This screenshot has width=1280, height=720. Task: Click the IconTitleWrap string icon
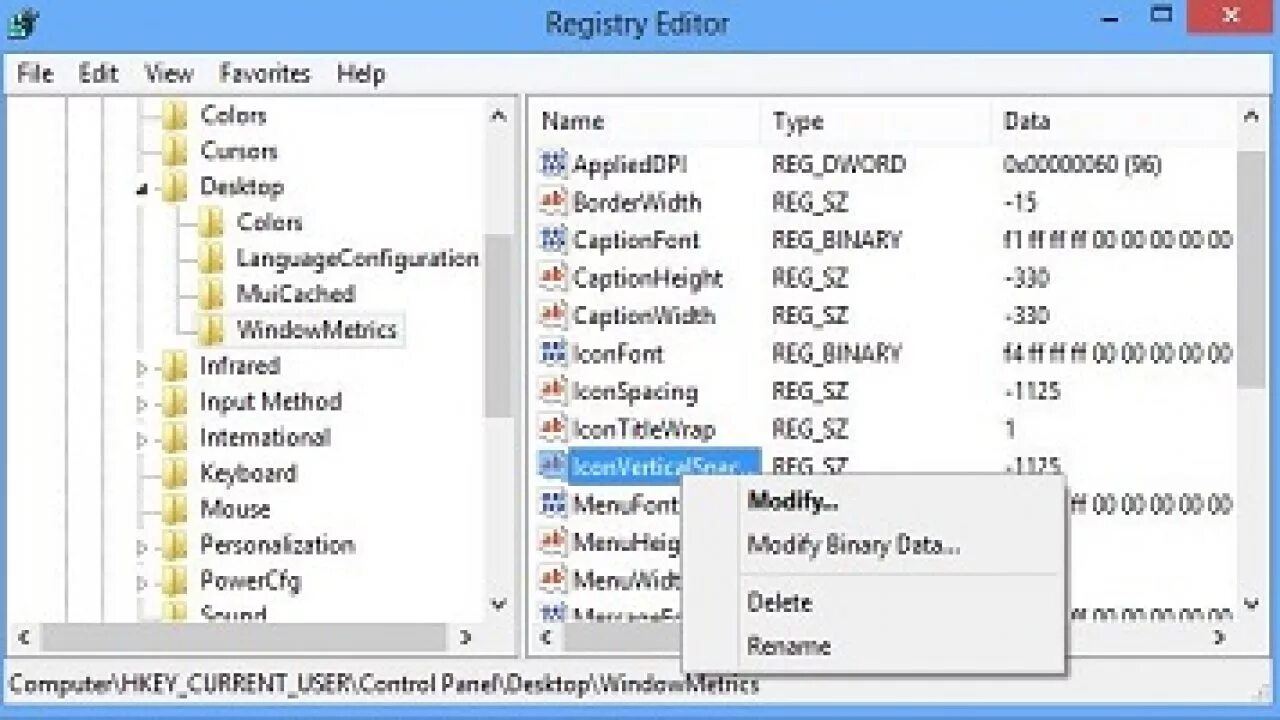(553, 429)
